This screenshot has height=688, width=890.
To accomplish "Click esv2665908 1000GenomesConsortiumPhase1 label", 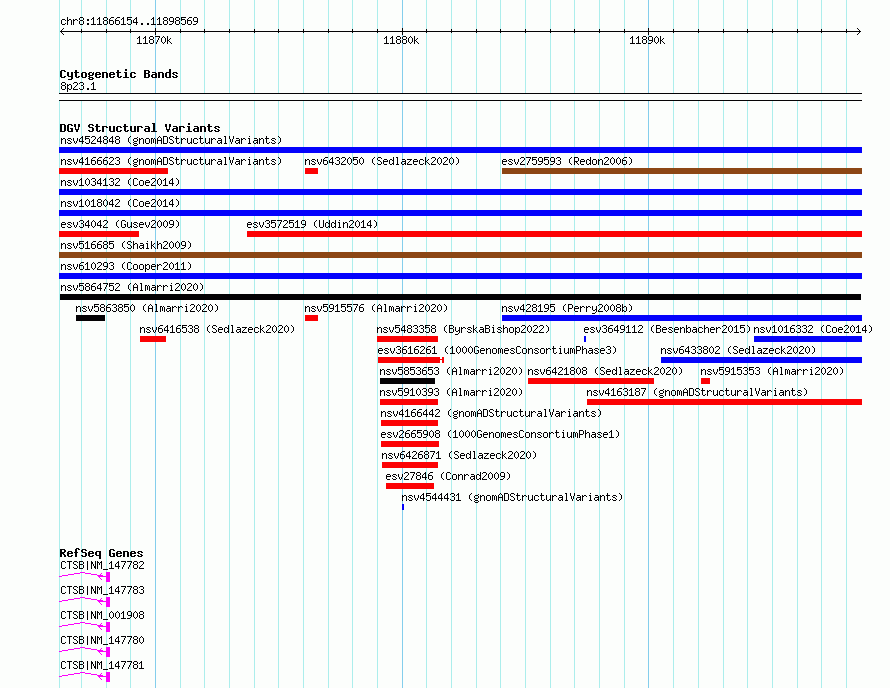I will point(500,434).
